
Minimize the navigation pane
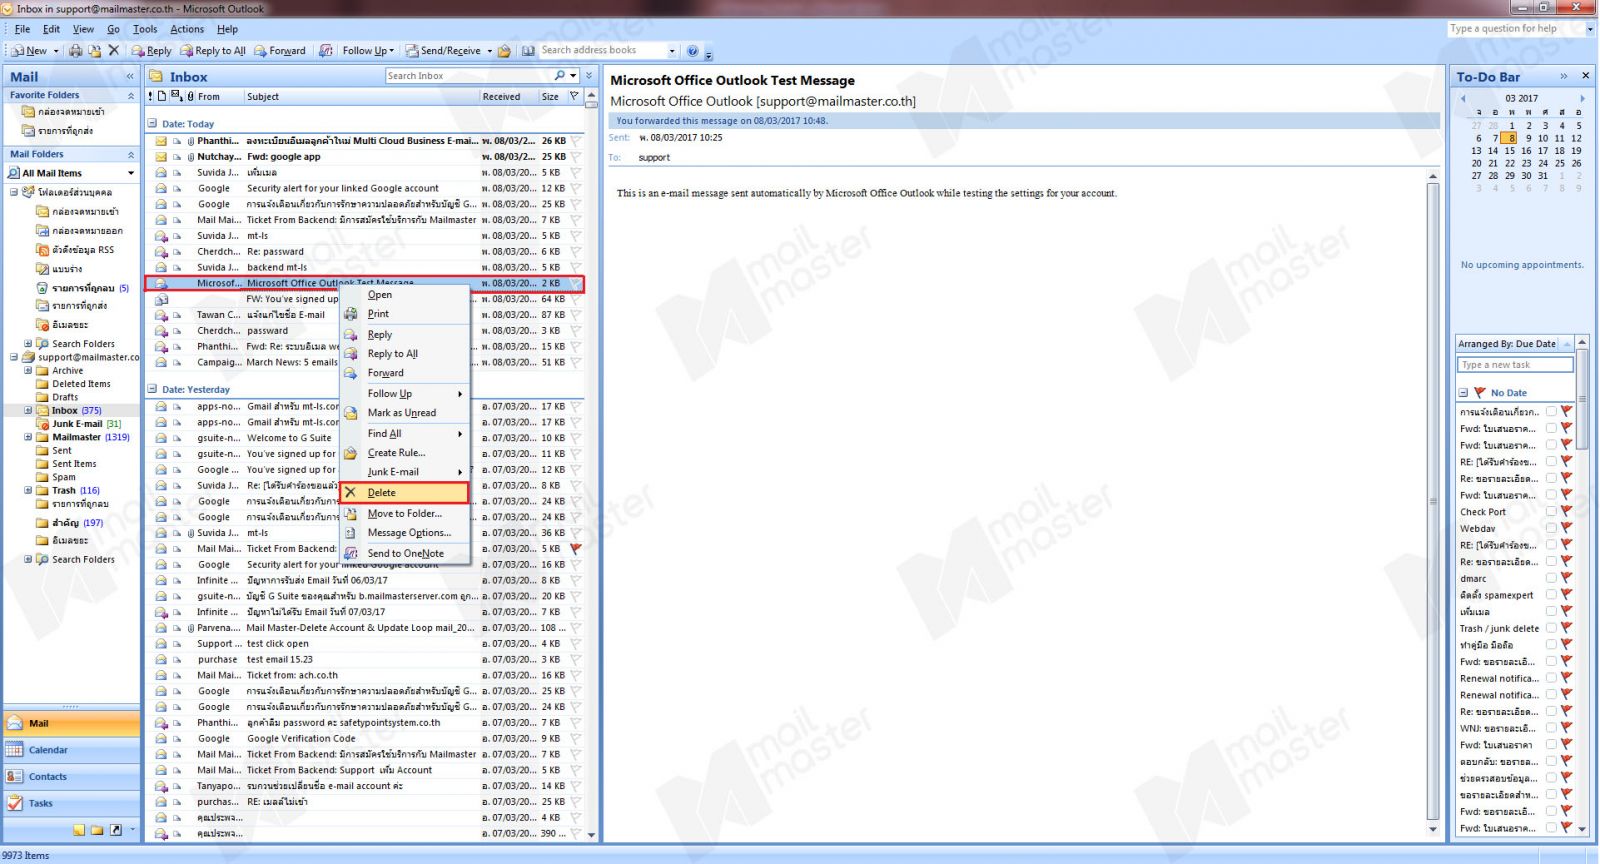tap(129, 77)
